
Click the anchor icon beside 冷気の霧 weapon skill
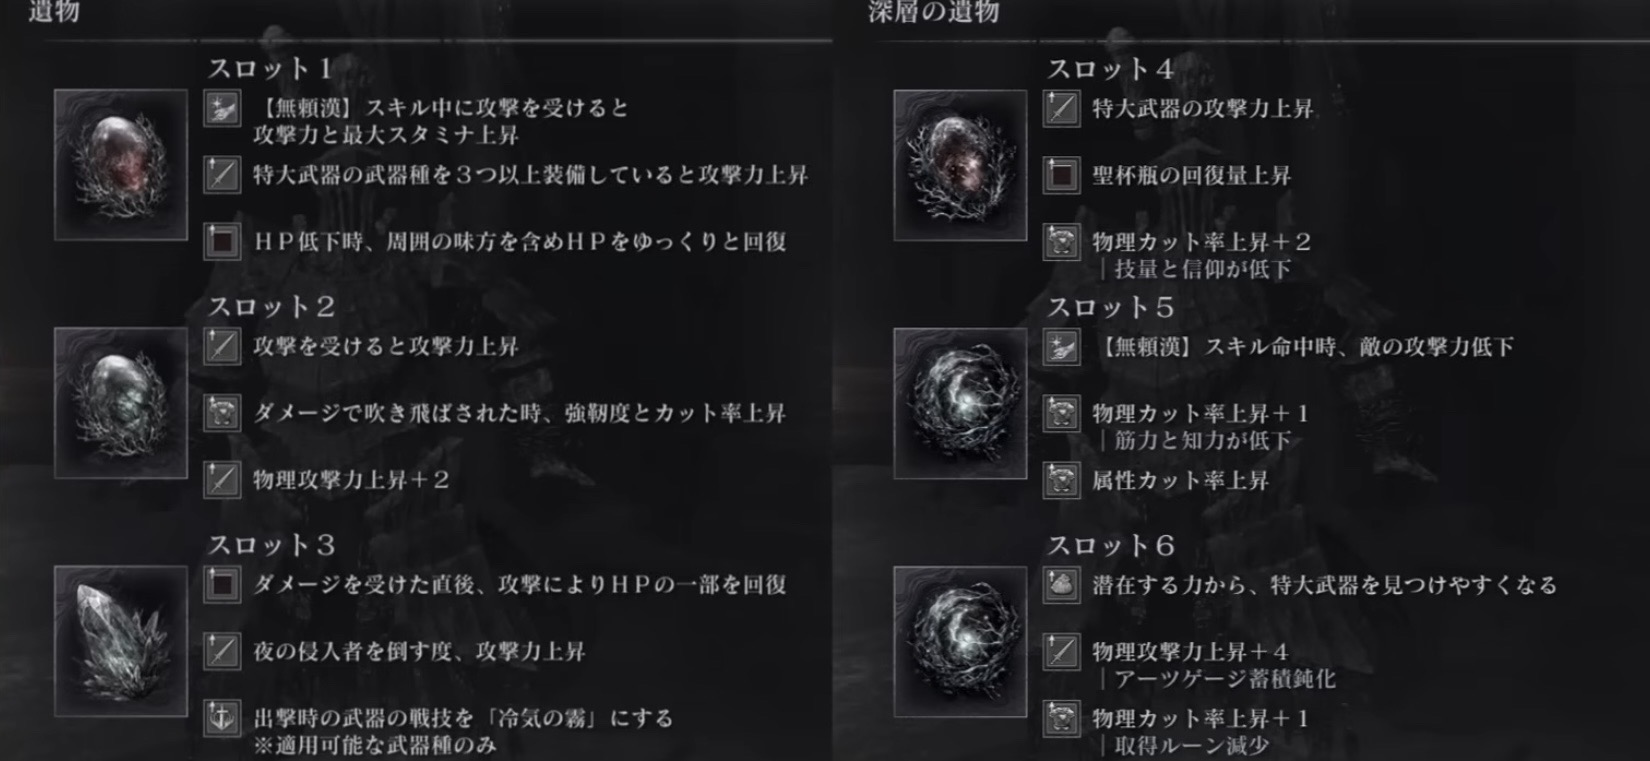(x=222, y=718)
